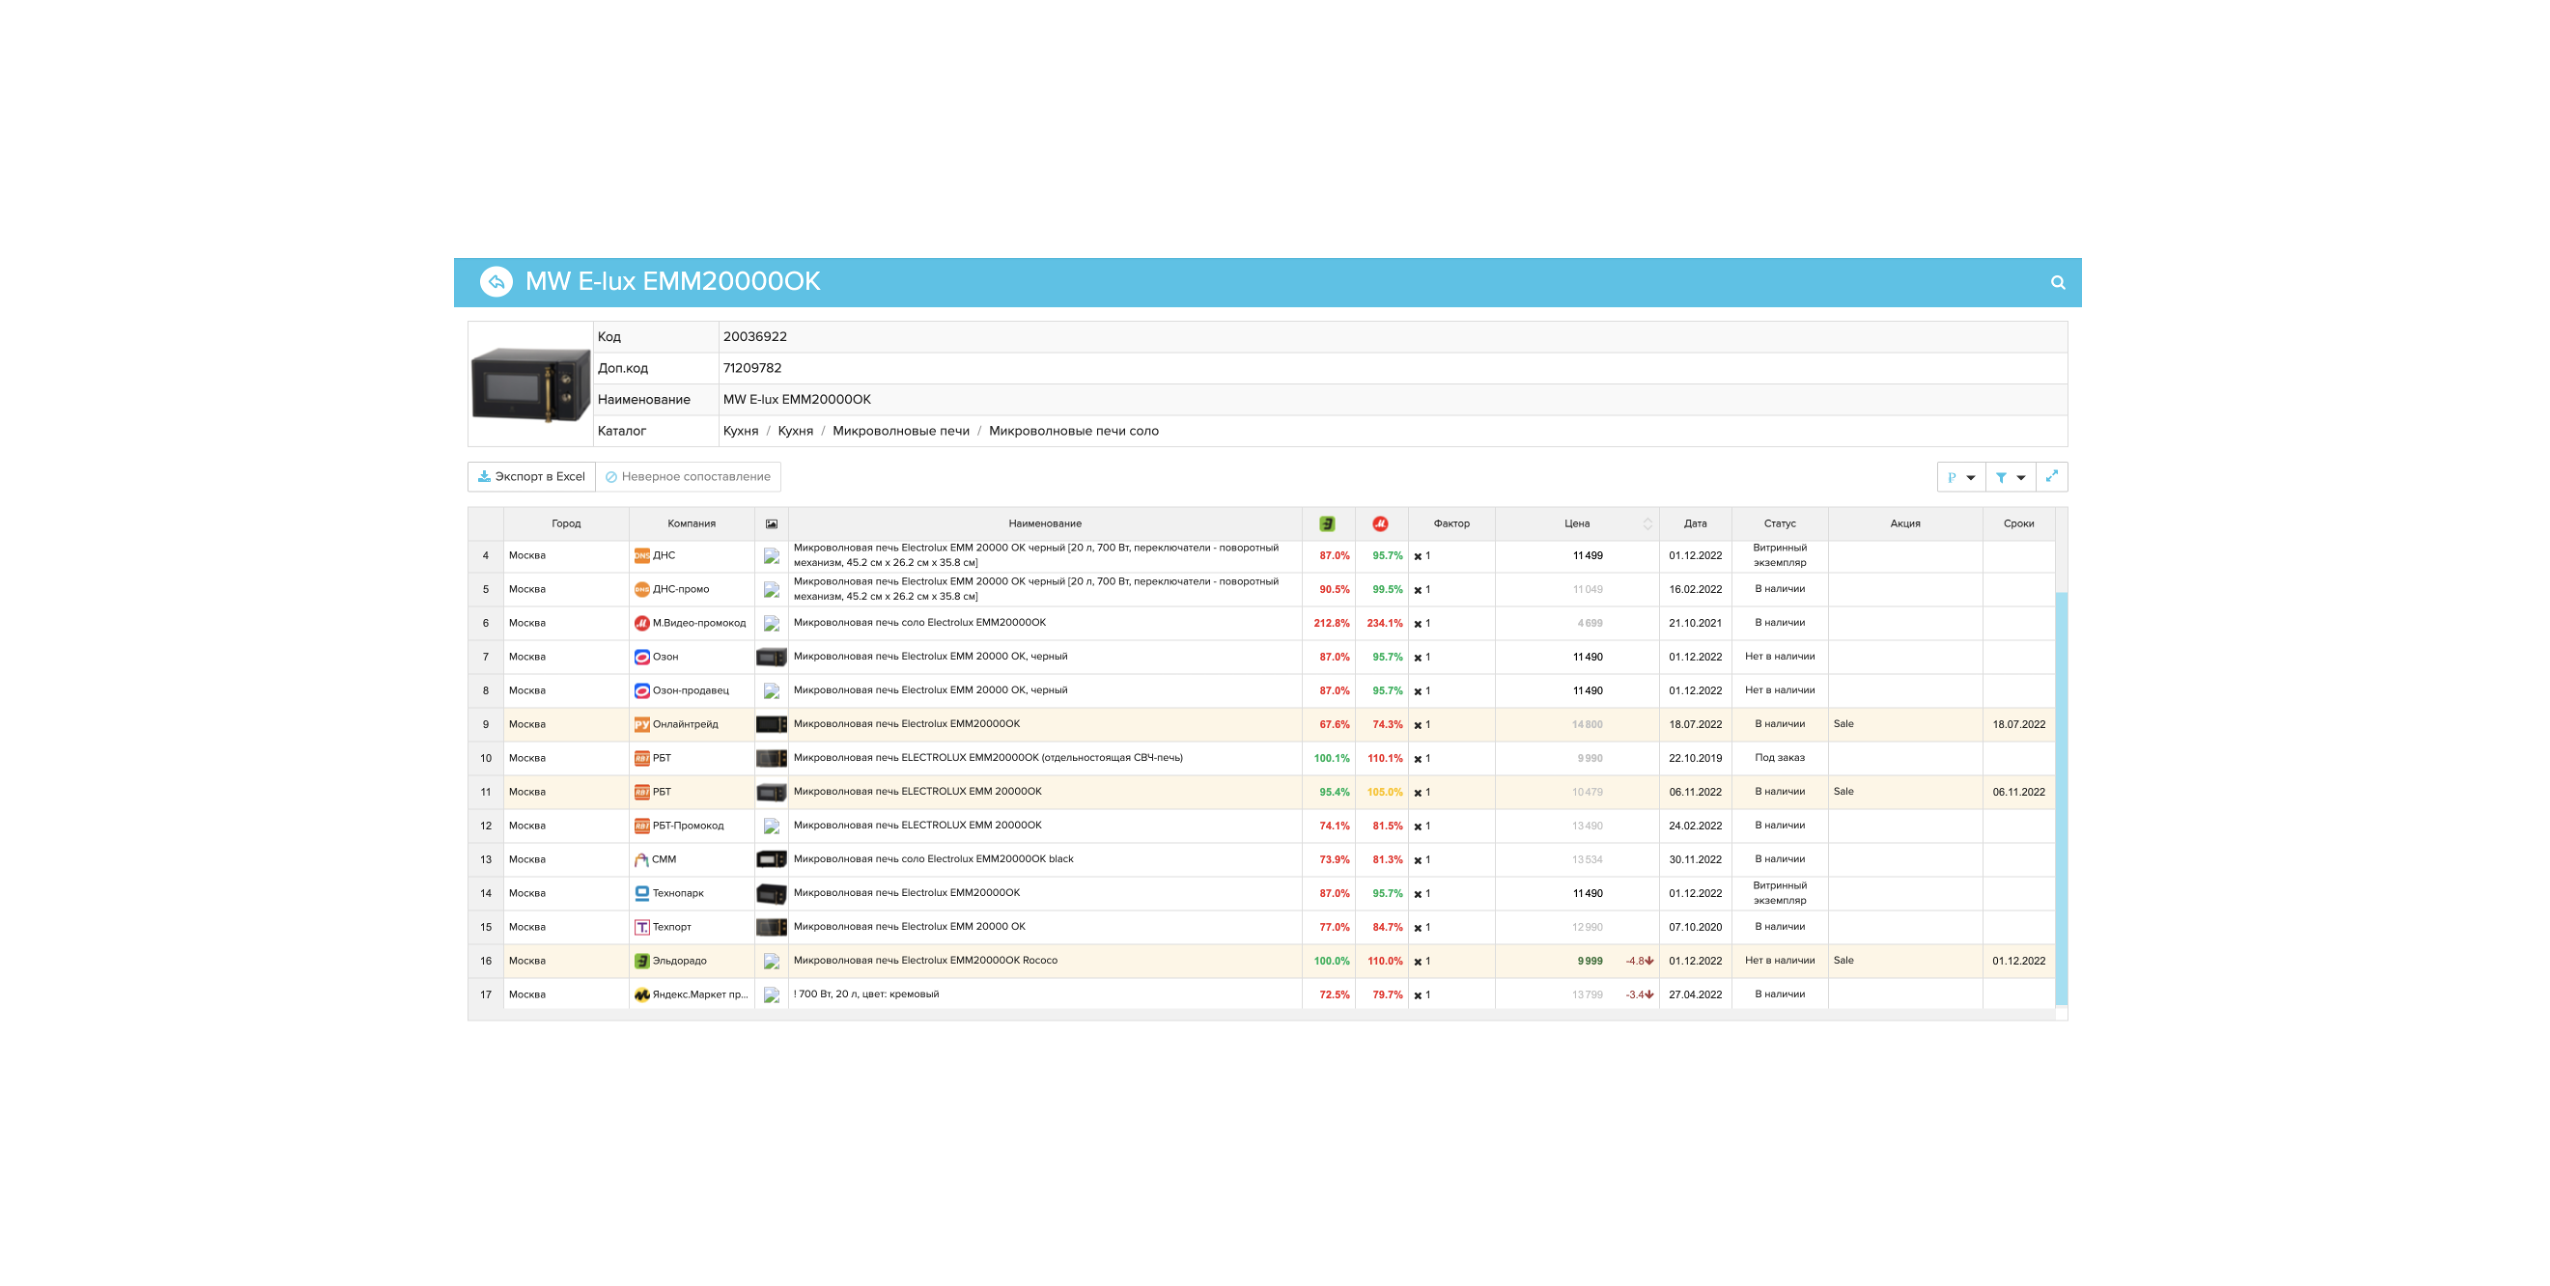Click Неверное сопоставление button
This screenshot has width=2550, height=1286.
[687, 477]
